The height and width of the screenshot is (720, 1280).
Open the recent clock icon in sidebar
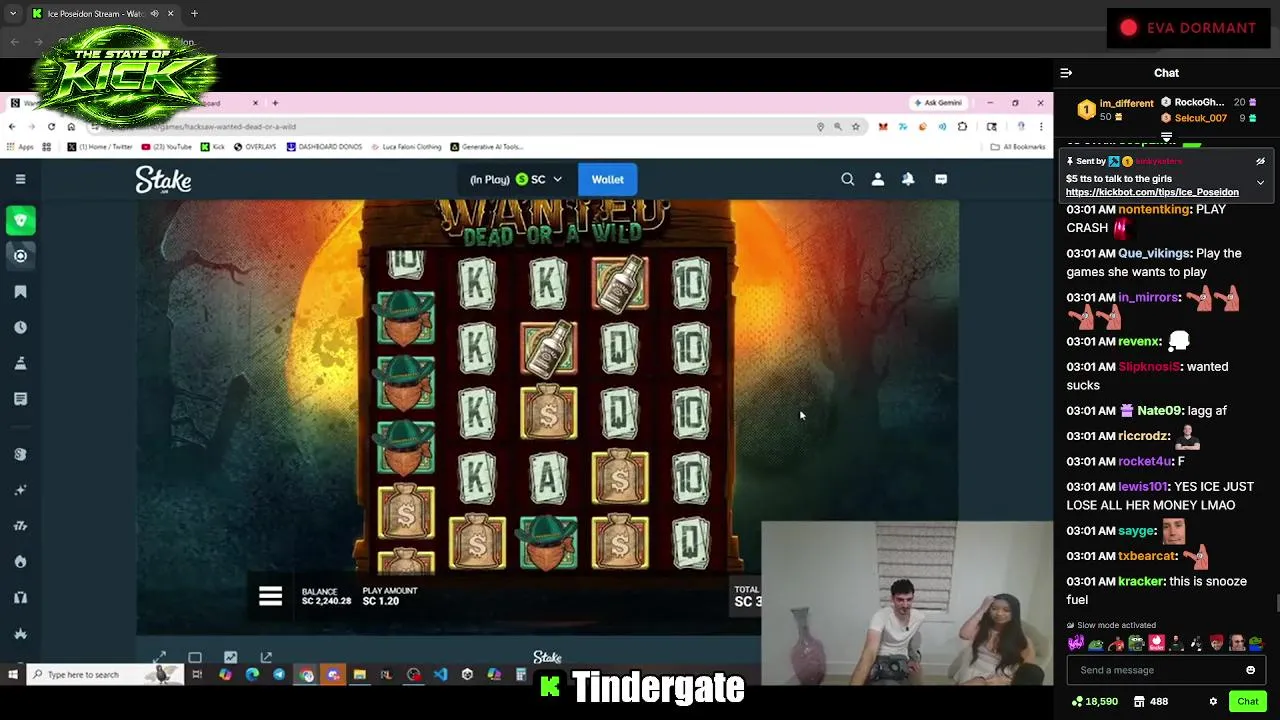click(20, 327)
